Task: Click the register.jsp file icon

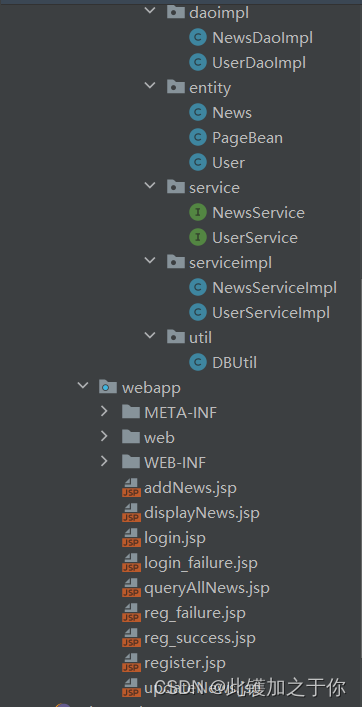Action: (131, 663)
